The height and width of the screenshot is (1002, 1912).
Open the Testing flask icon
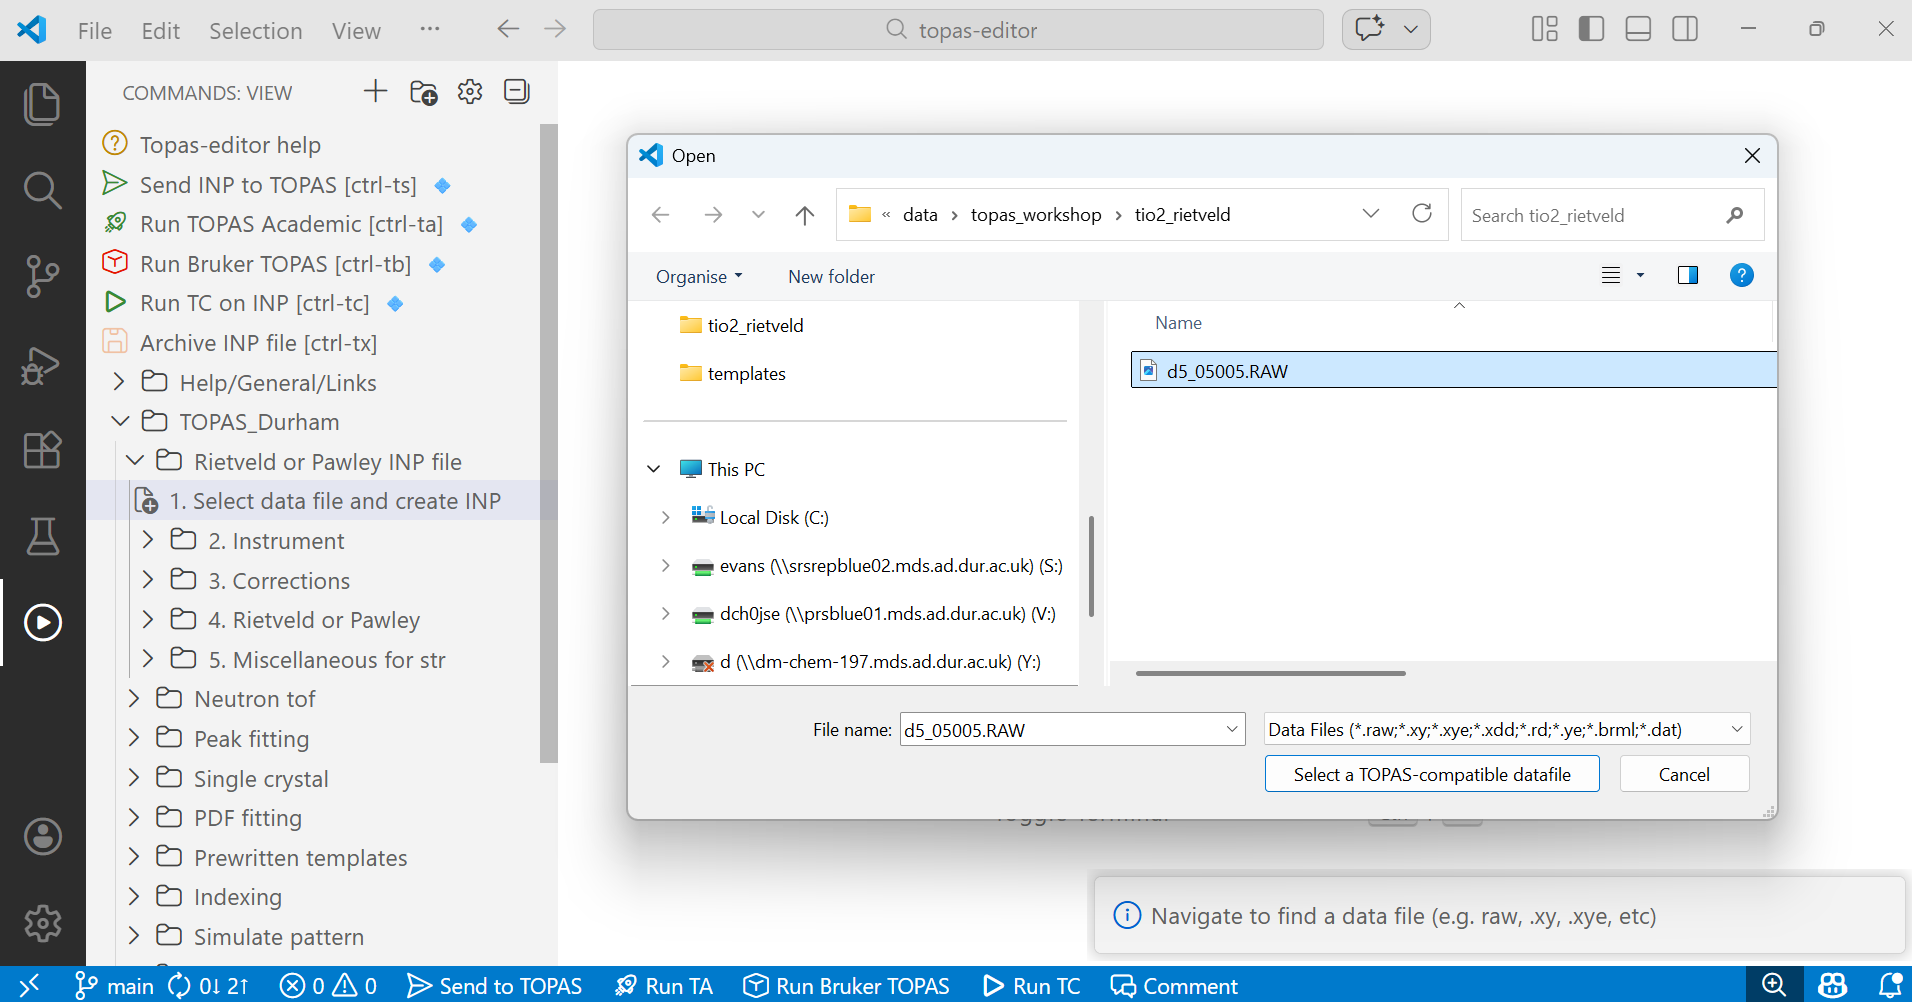click(x=42, y=537)
